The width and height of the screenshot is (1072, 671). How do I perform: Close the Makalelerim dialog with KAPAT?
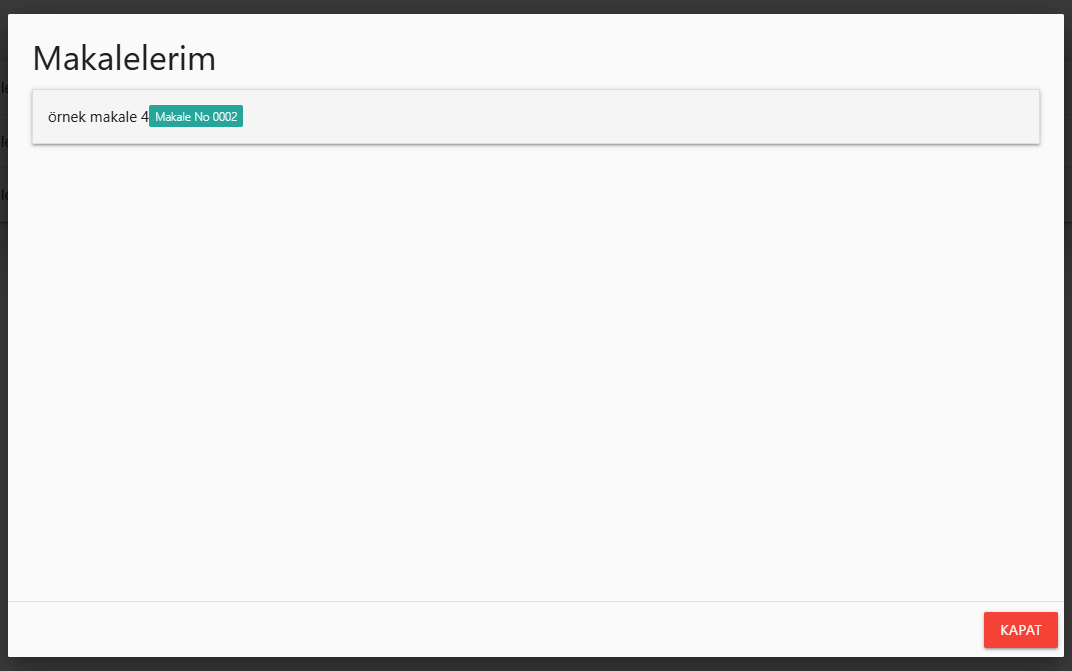[1020, 630]
